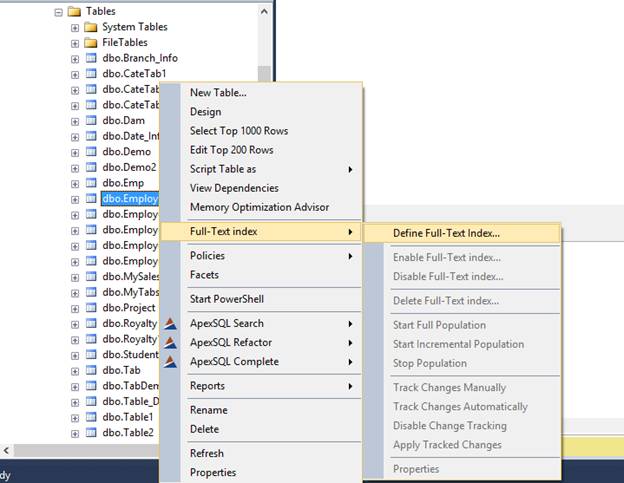Click the dbo.Demo2 table icon
Viewport: 624px width, 483px height.
tap(91, 167)
